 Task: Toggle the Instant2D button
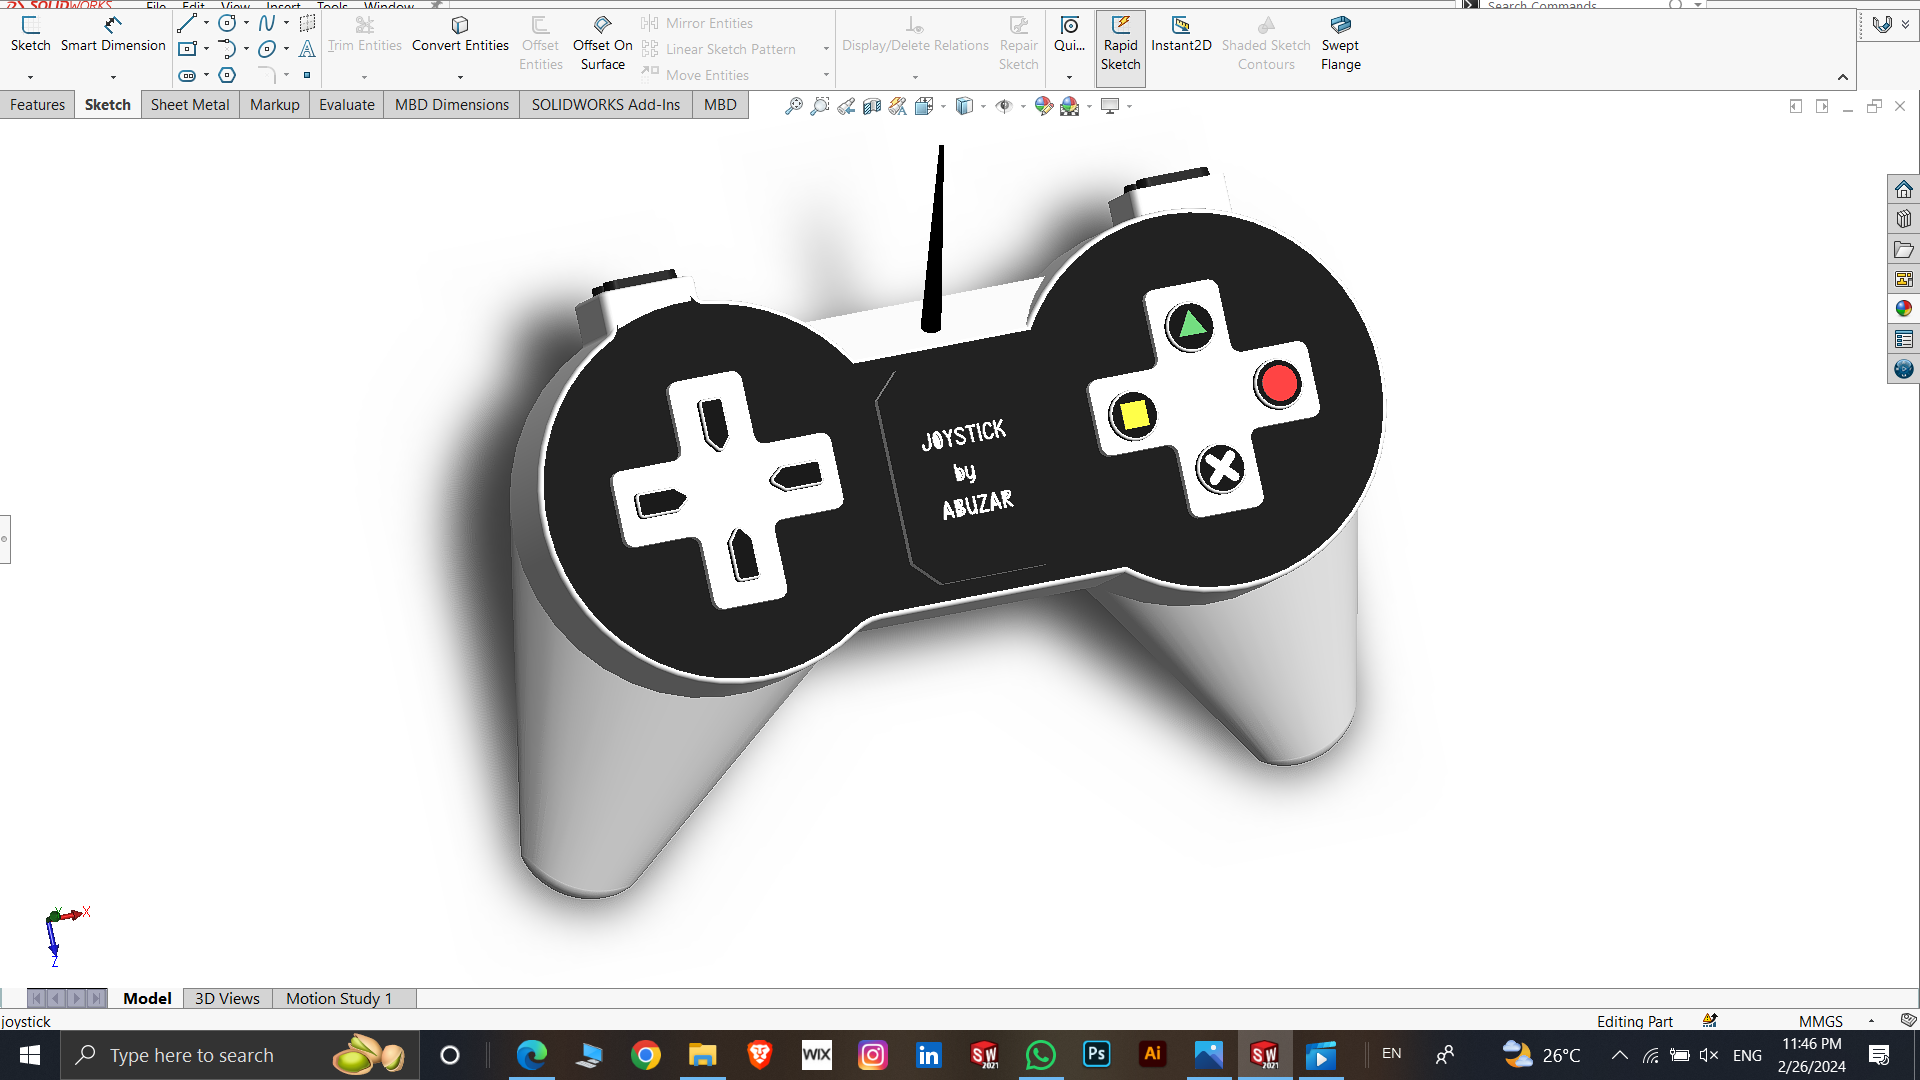pyautogui.click(x=1181, y=34)
